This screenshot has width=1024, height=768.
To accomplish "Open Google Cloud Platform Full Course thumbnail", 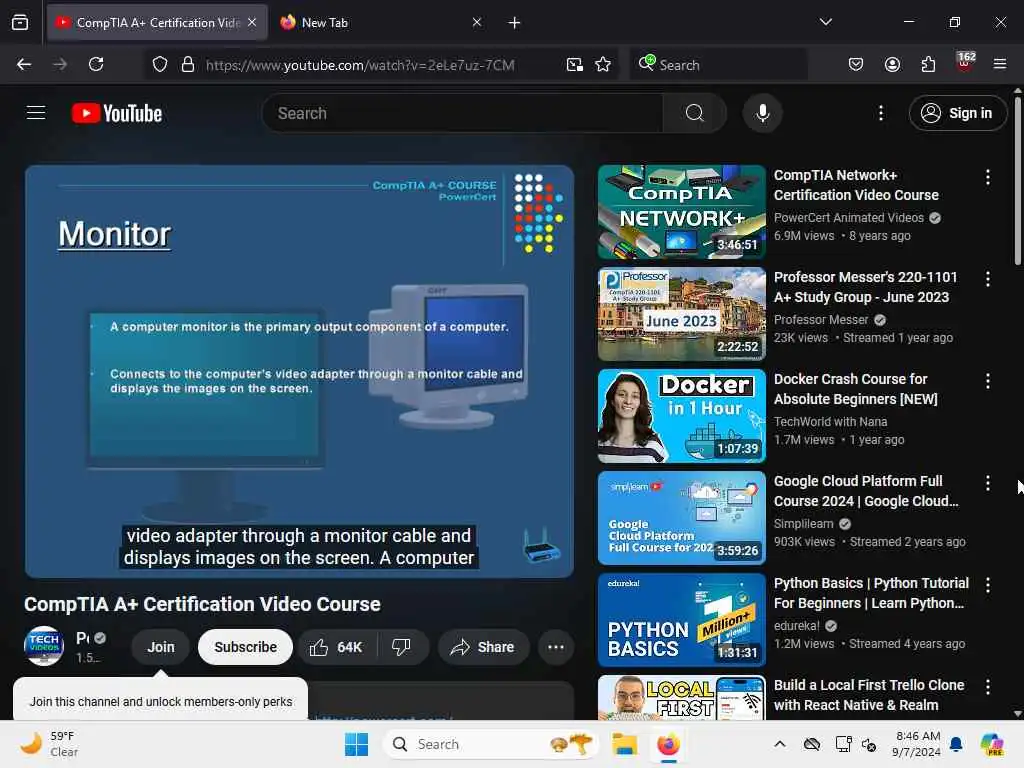I will coord(682,518).
